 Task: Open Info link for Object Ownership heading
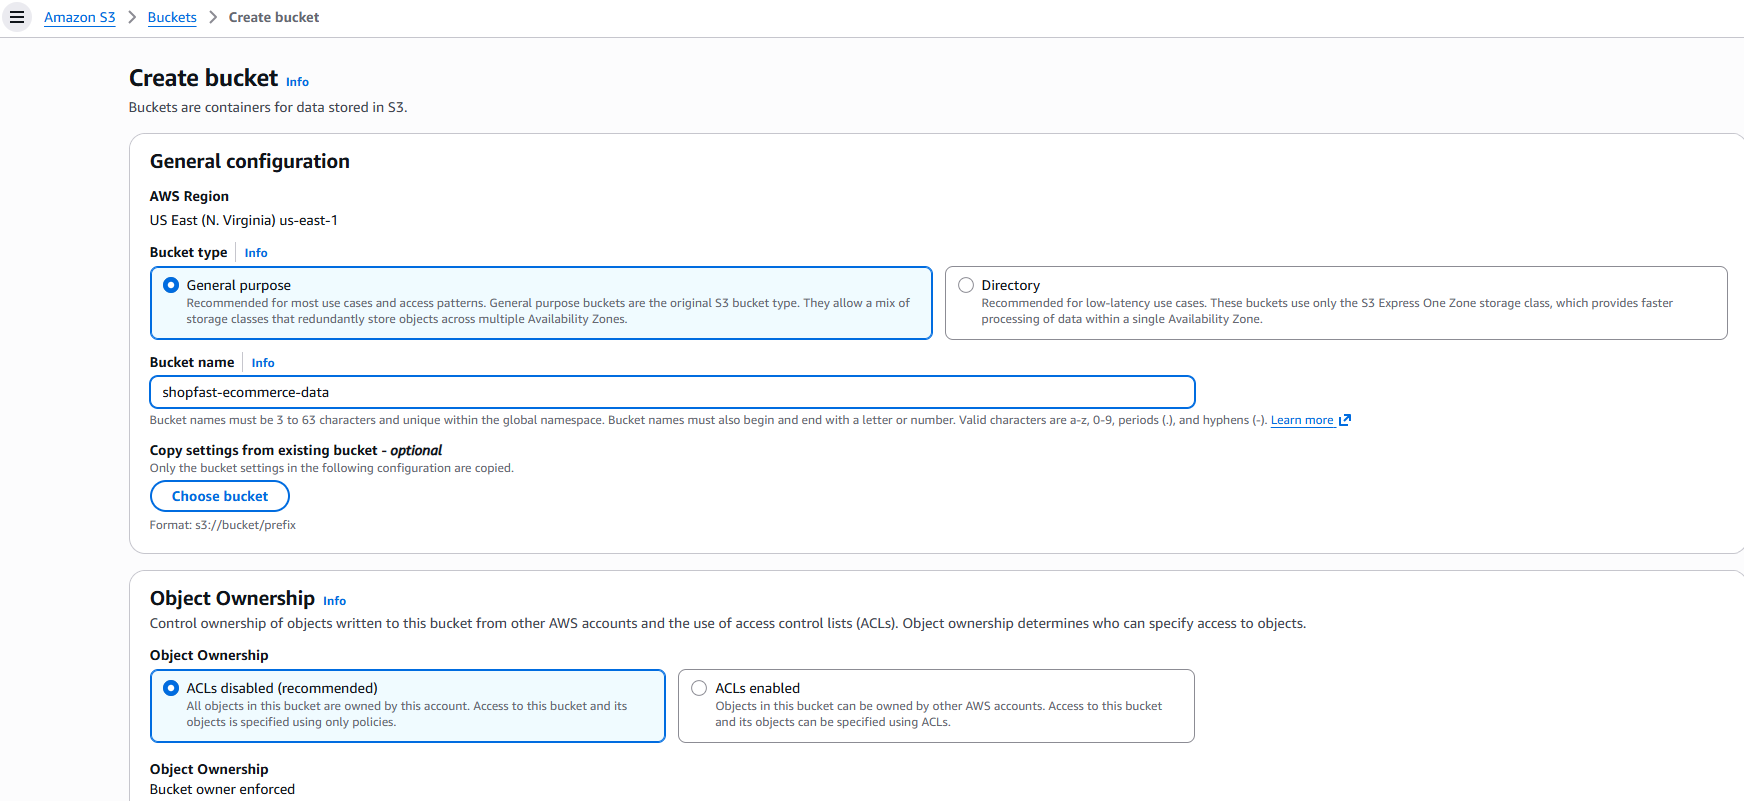click(x=334, y=601)
